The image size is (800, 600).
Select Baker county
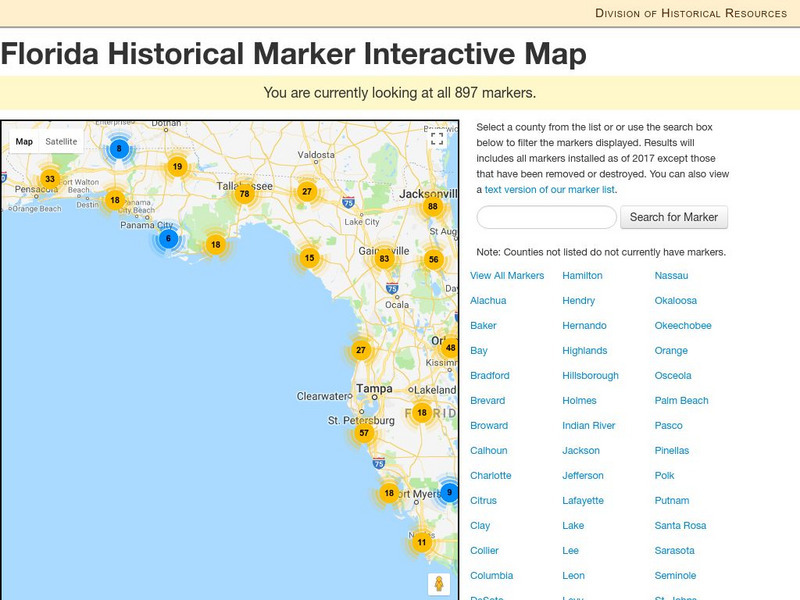[x=483, y=326]
